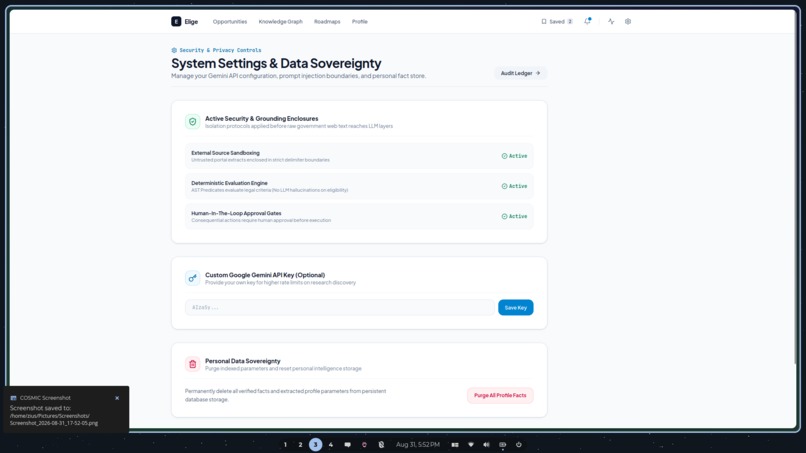Click the green shield icon for Security Enclosures
The height and width of the screenshot is (453, 806).
pyautogui.click(x=192, y=122)
